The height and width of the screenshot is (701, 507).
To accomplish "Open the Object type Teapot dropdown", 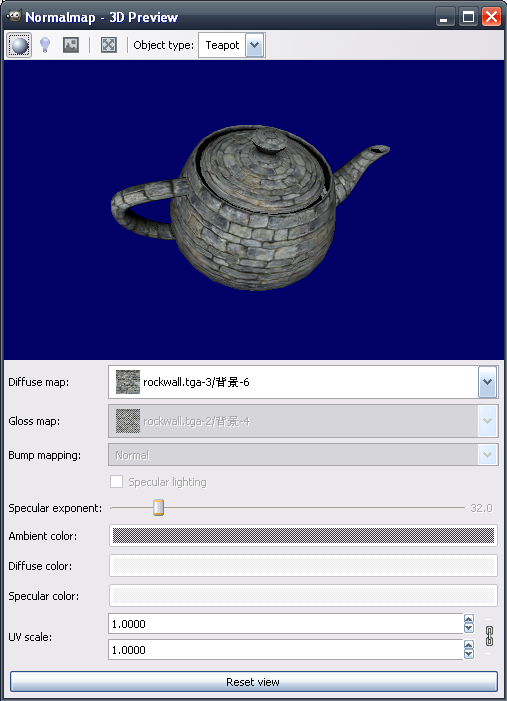I will pyautogui.click(x=232, y=45).
